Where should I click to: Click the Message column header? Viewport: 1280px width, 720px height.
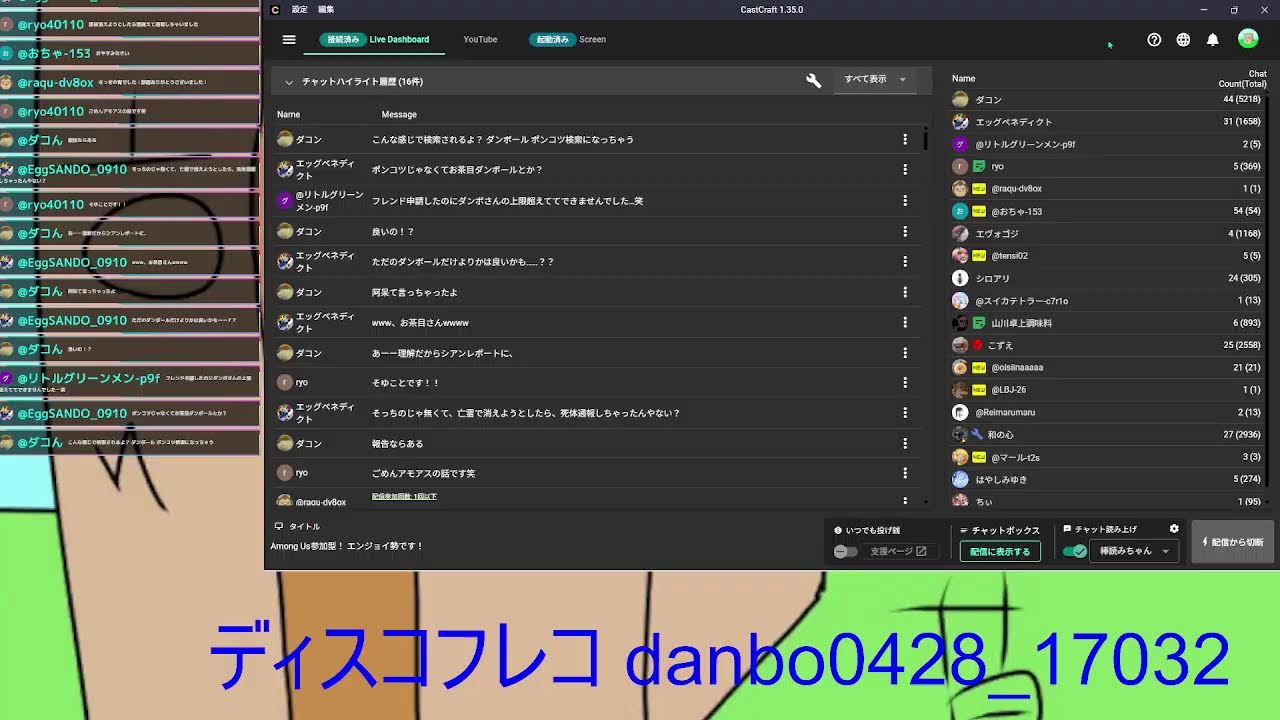399,114
